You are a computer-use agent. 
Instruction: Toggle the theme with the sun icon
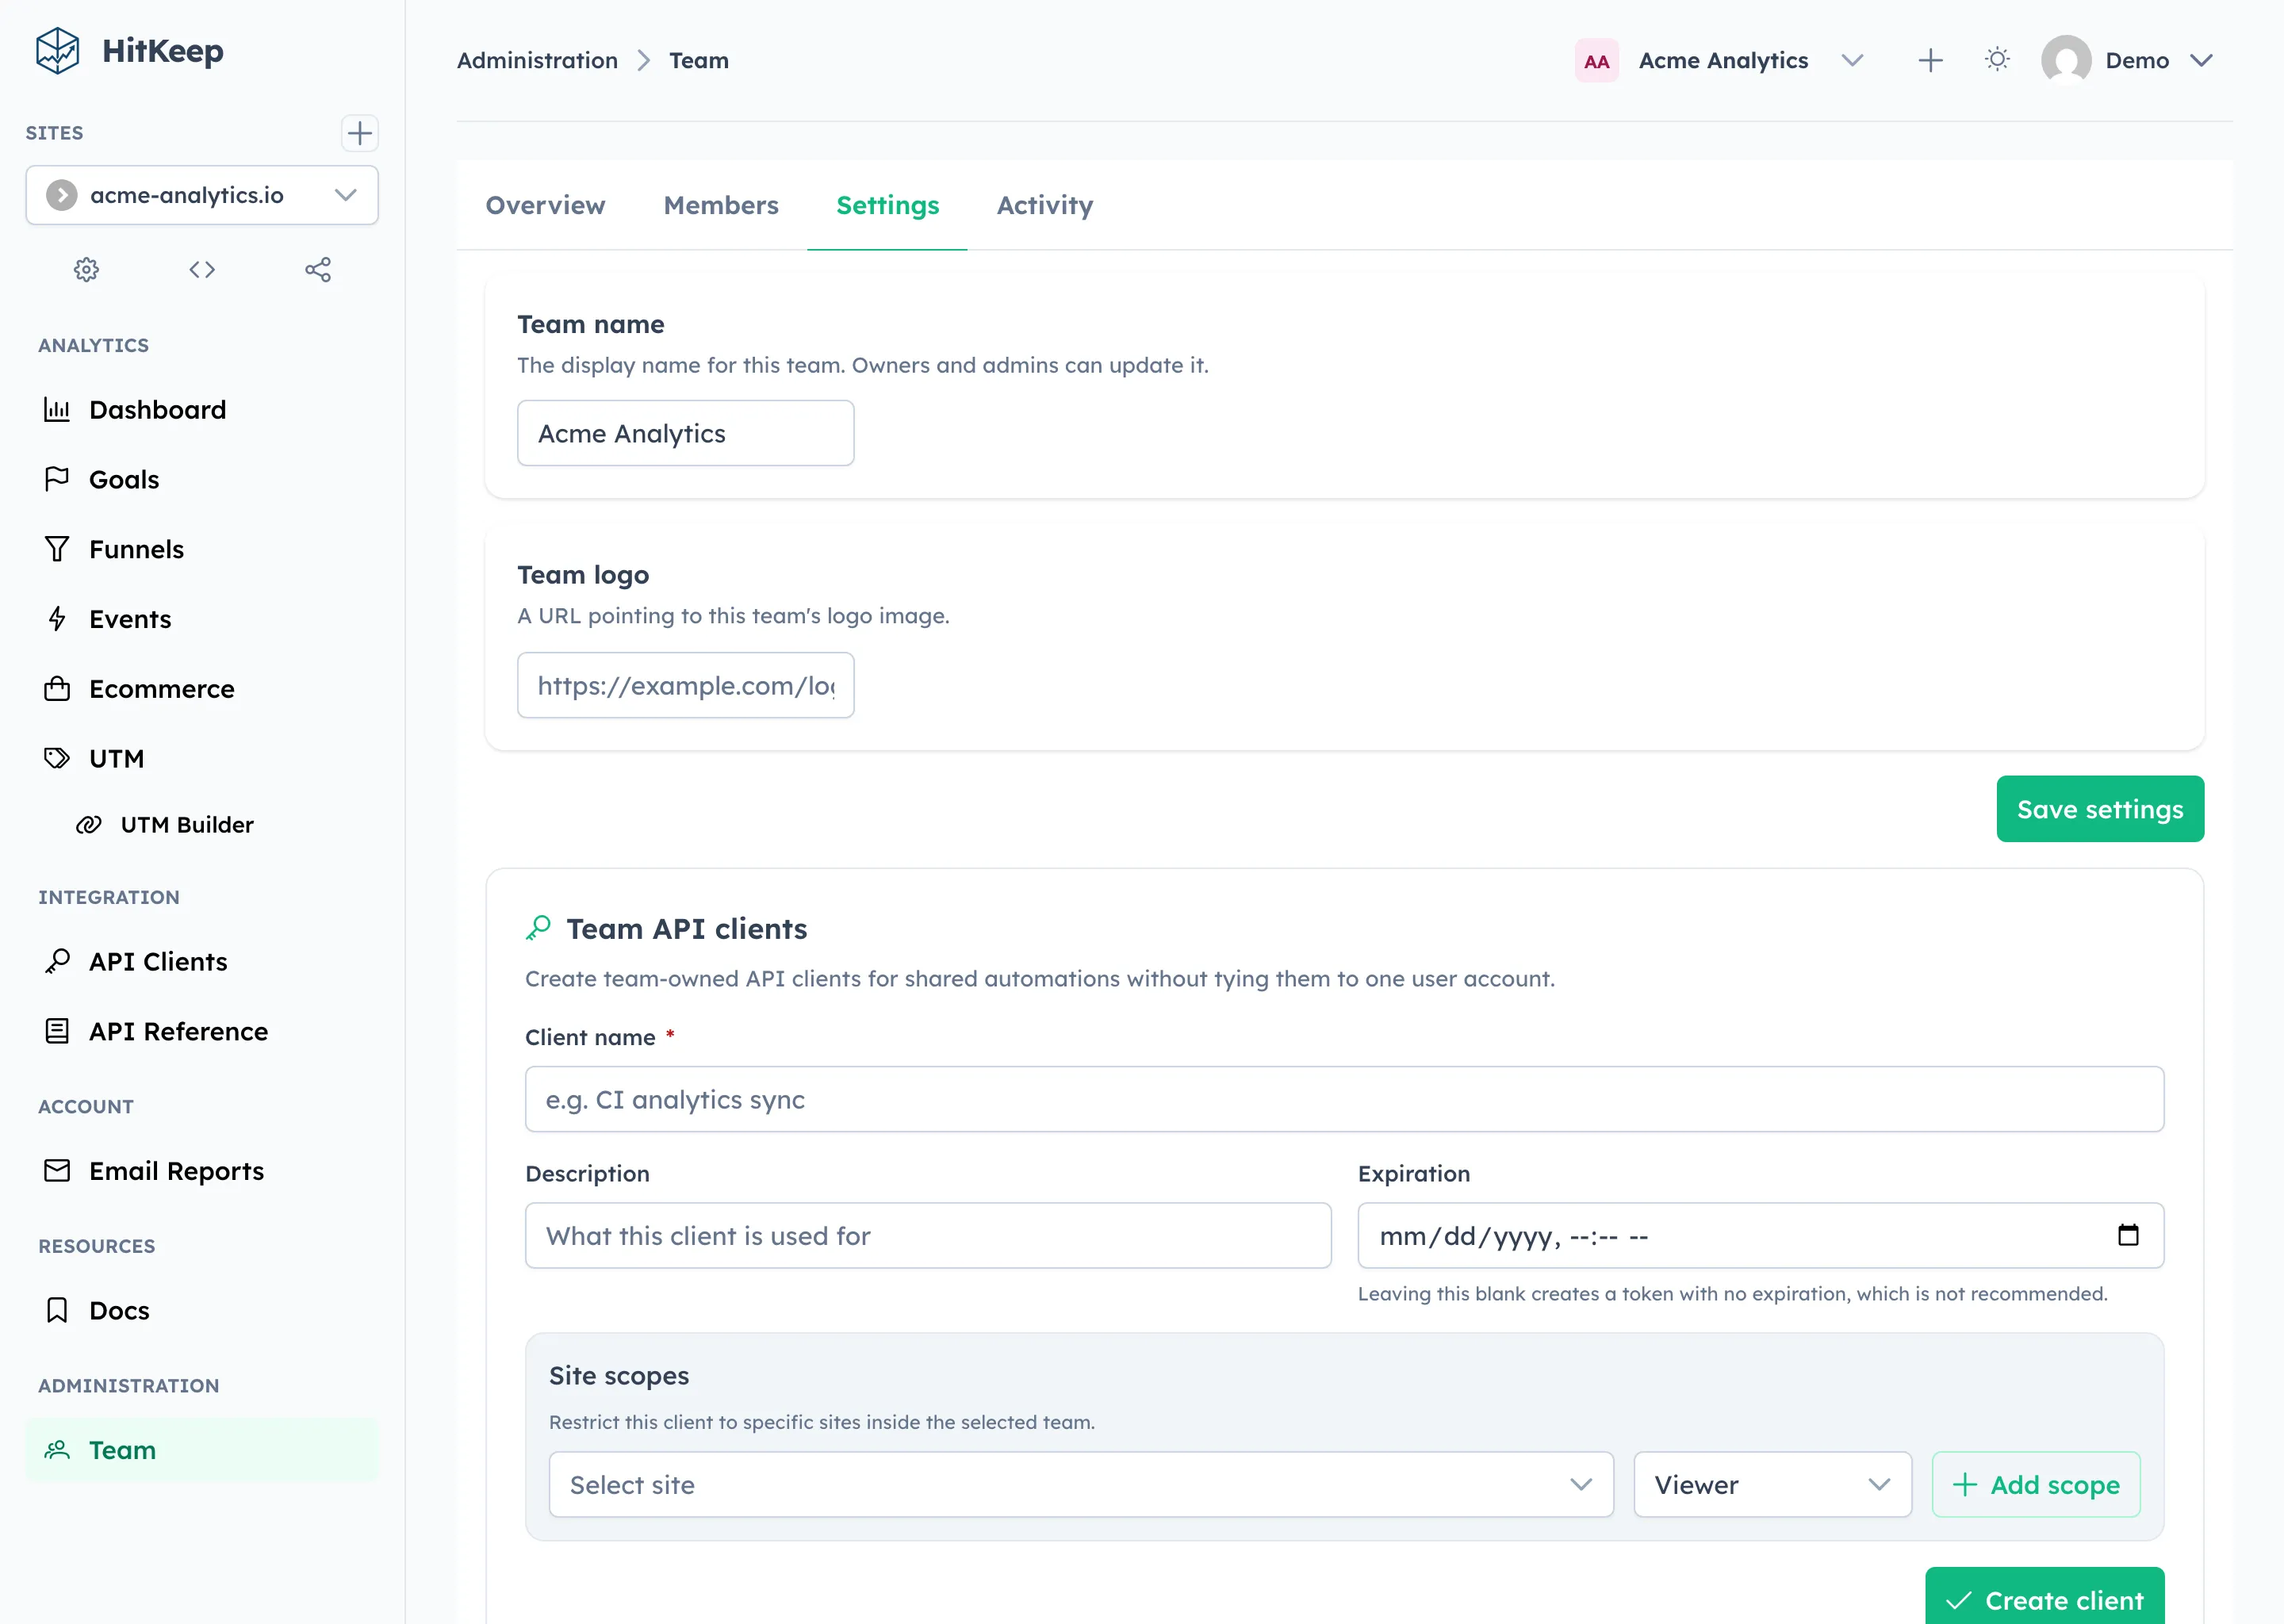[1996, 60]
